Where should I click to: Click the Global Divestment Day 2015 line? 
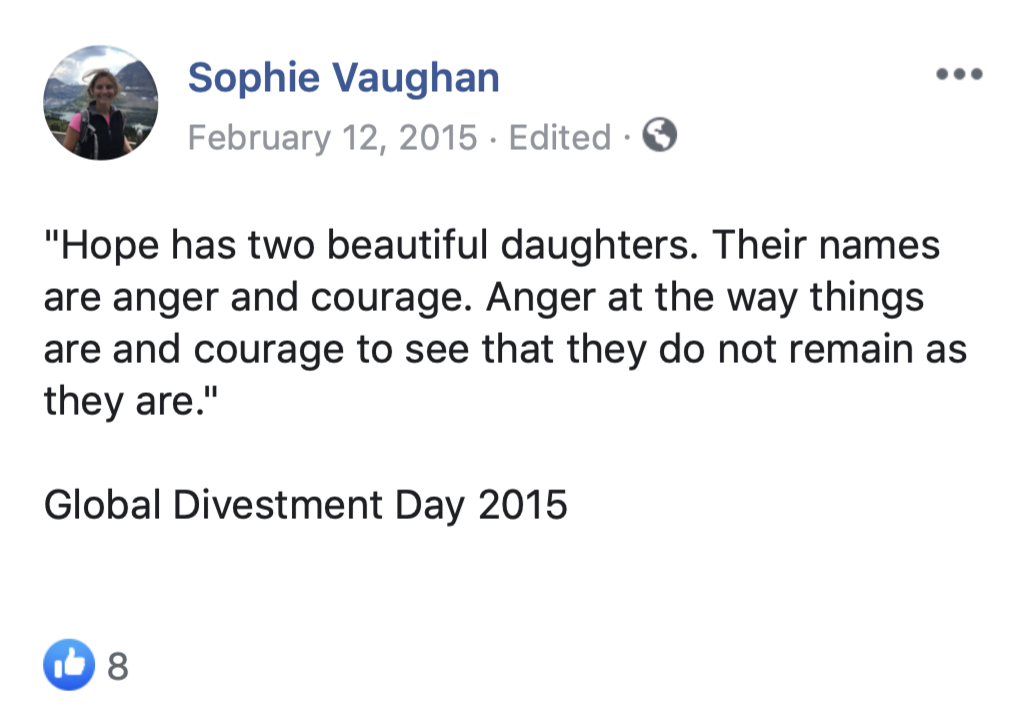pos(305,505)
